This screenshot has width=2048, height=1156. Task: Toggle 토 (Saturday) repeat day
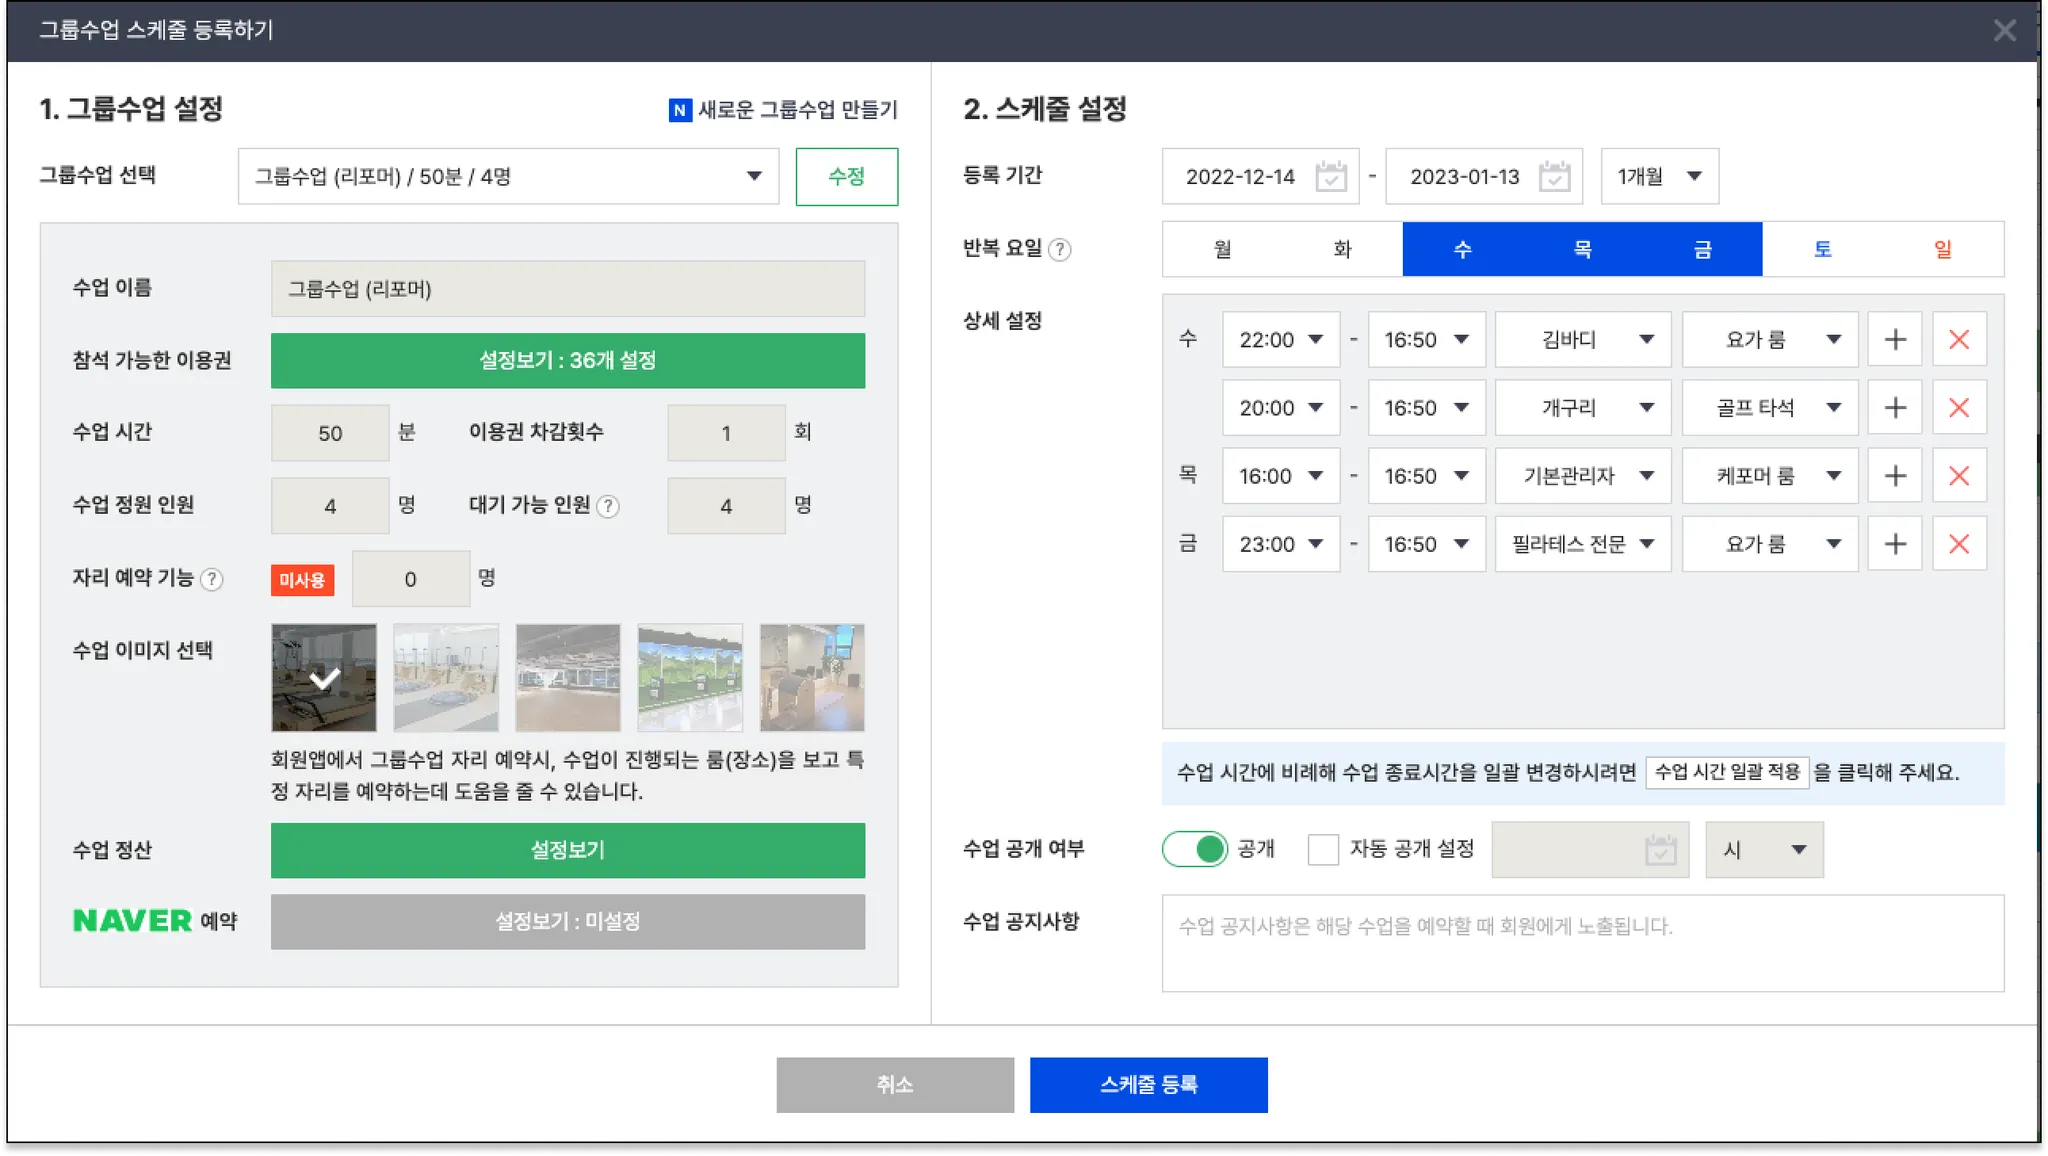tap(1822, 249)
